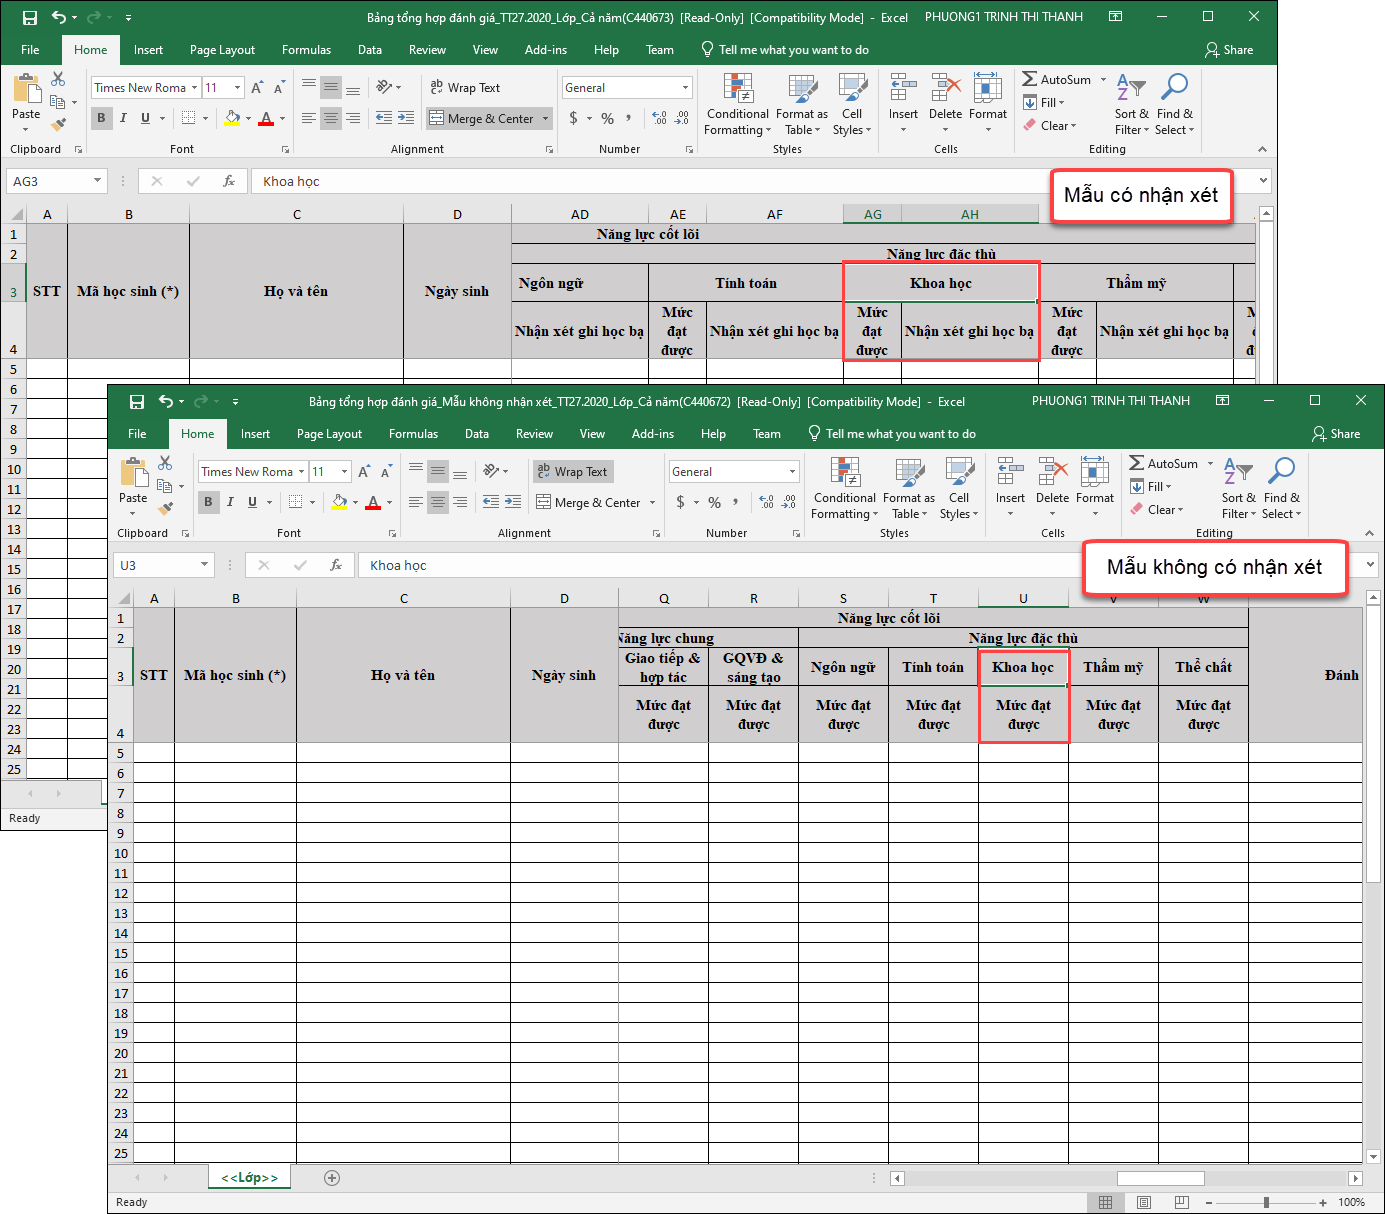Viewport: 1385px width, 1214px height.
Task: Open Cell Styles in the front window
Action: (x=959, y=489)
